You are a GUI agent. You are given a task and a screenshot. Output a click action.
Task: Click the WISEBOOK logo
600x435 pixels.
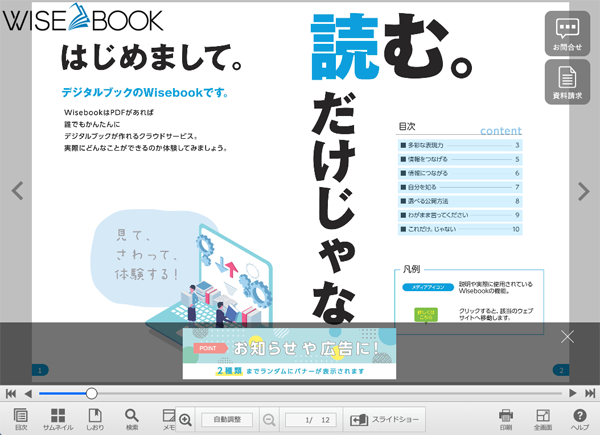[83, 17]
